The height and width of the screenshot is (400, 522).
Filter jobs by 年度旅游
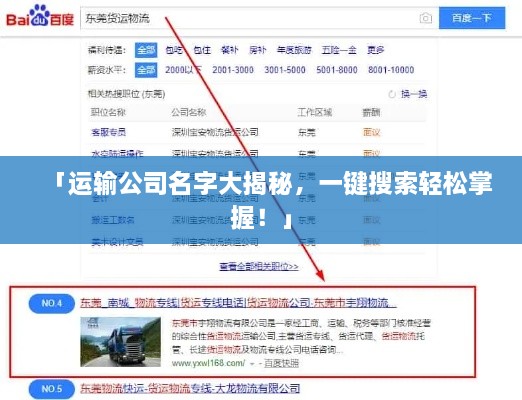[294, 50]
